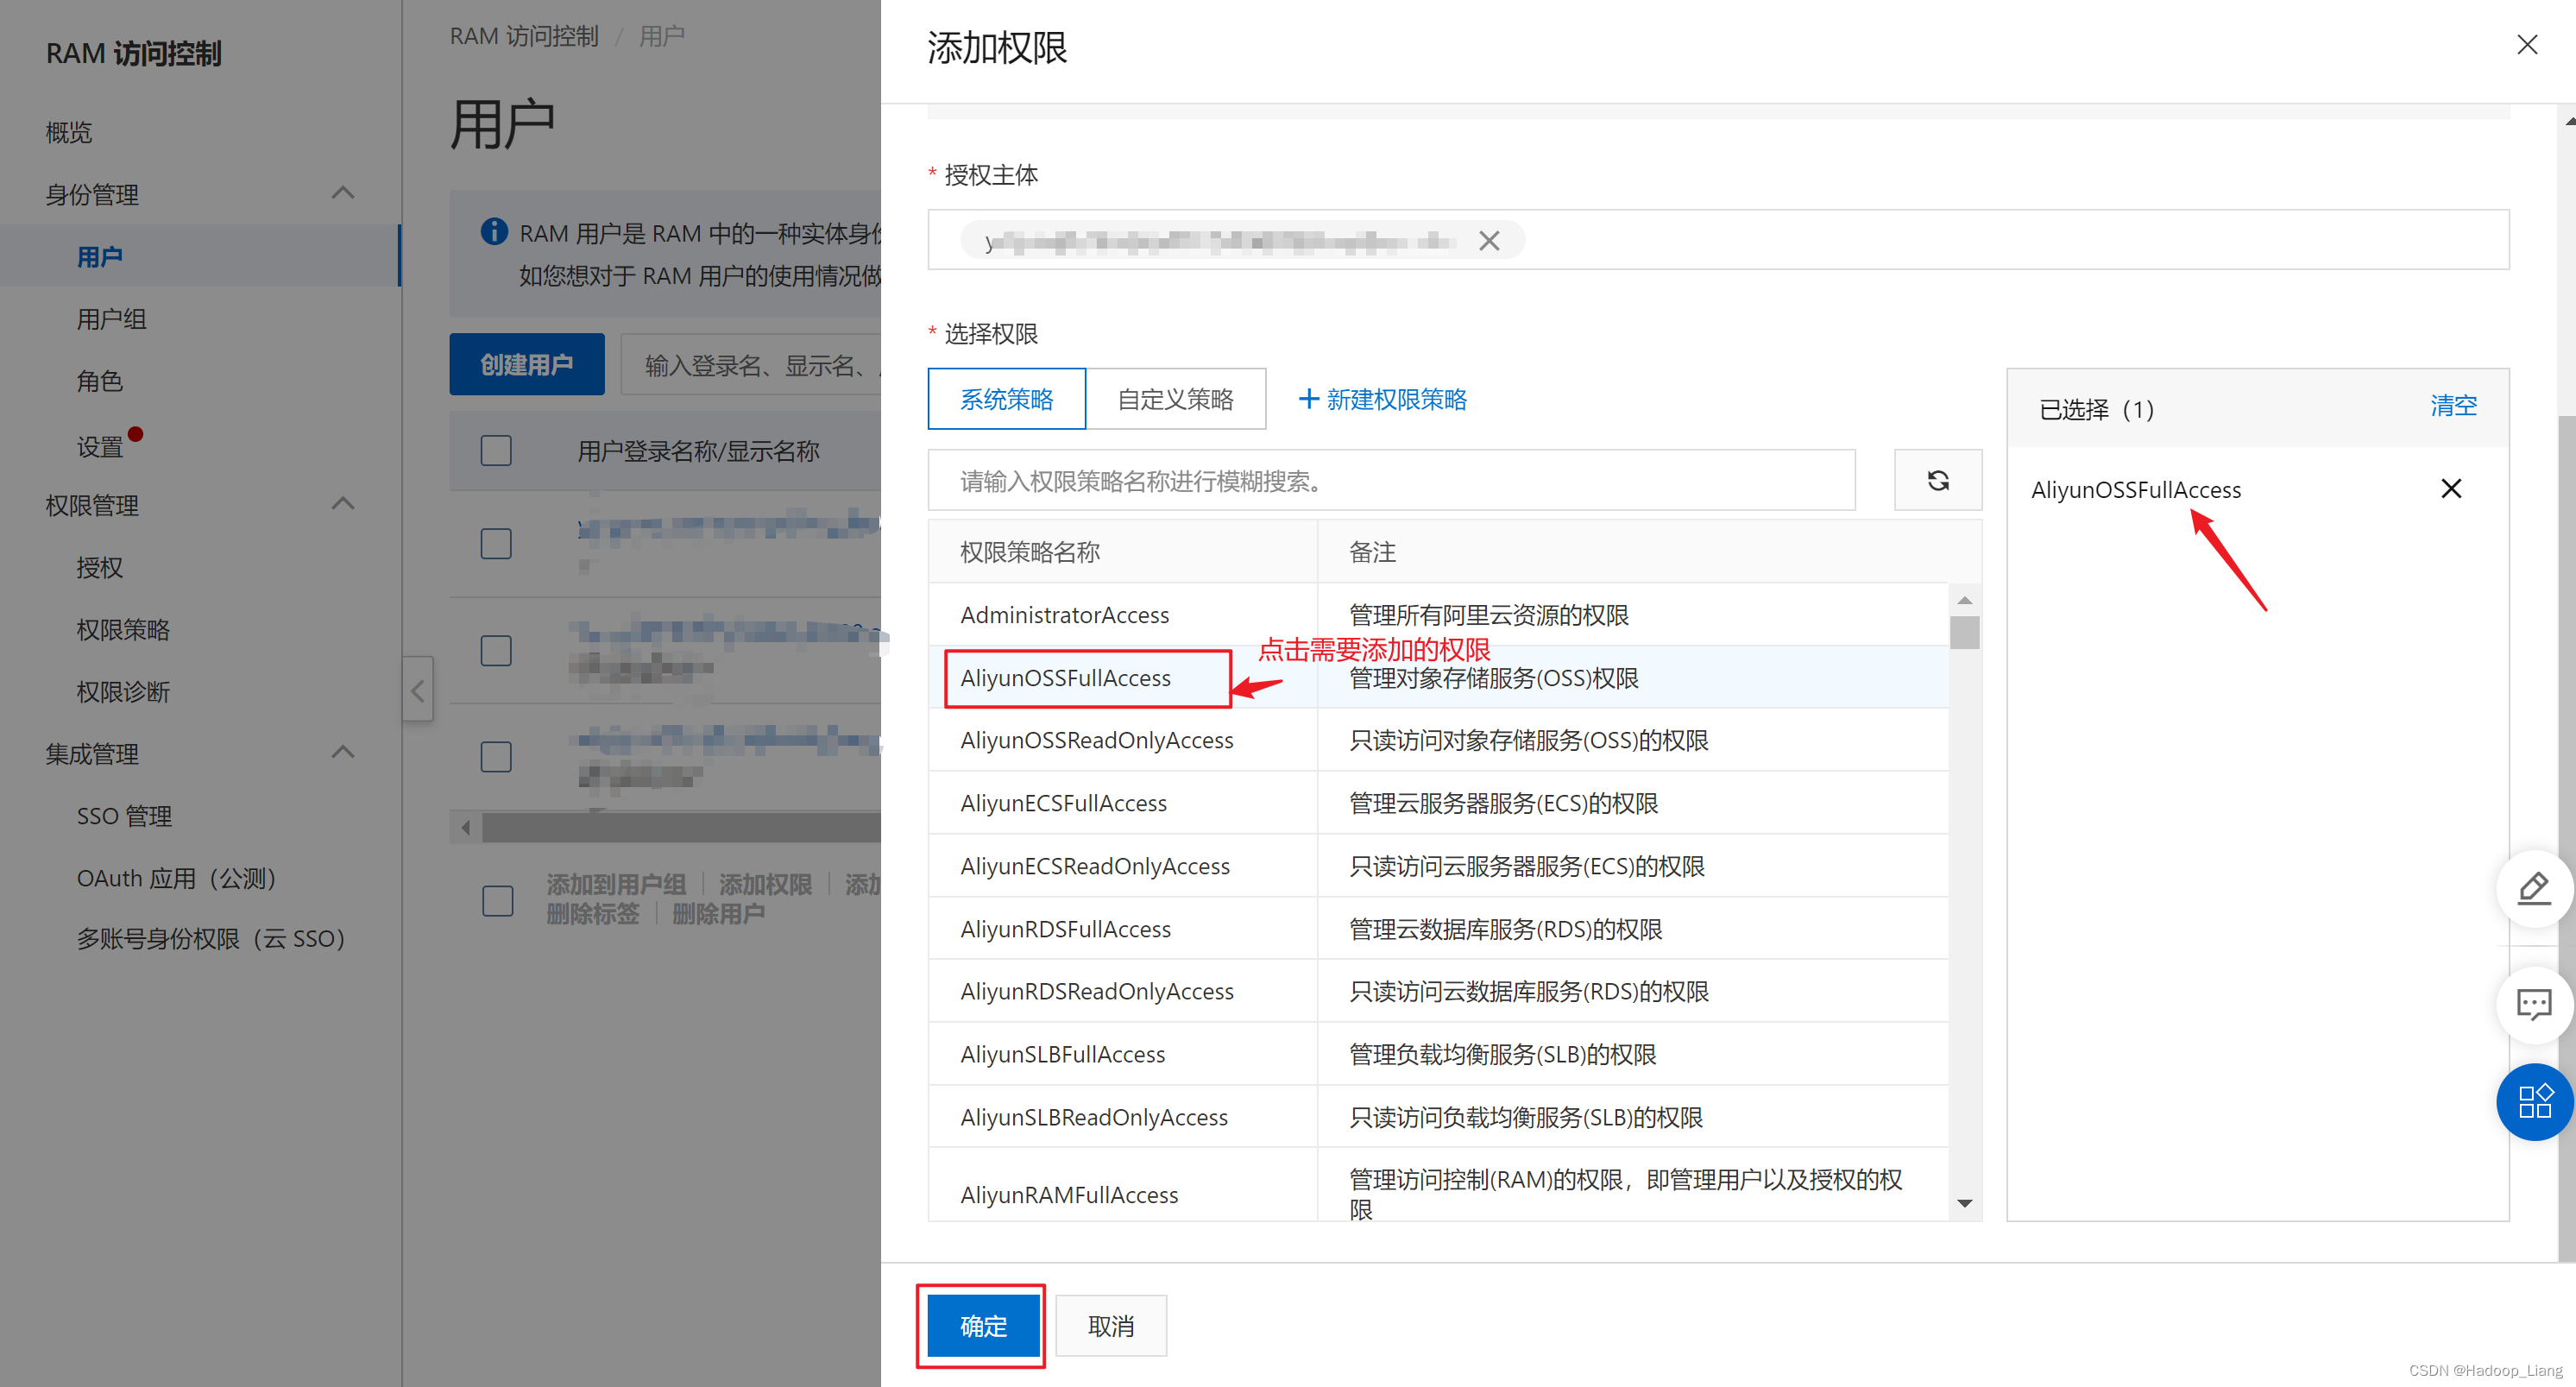The image size is (2576, 1387).
Task: Click the 确定 button
Action: [x=983, y=1326]
